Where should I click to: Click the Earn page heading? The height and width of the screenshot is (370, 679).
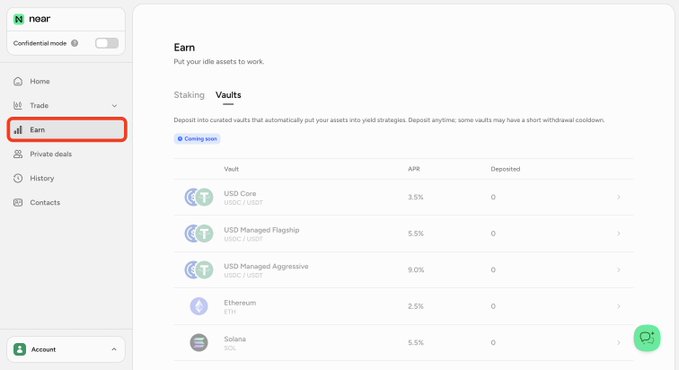tap(184, 48)
